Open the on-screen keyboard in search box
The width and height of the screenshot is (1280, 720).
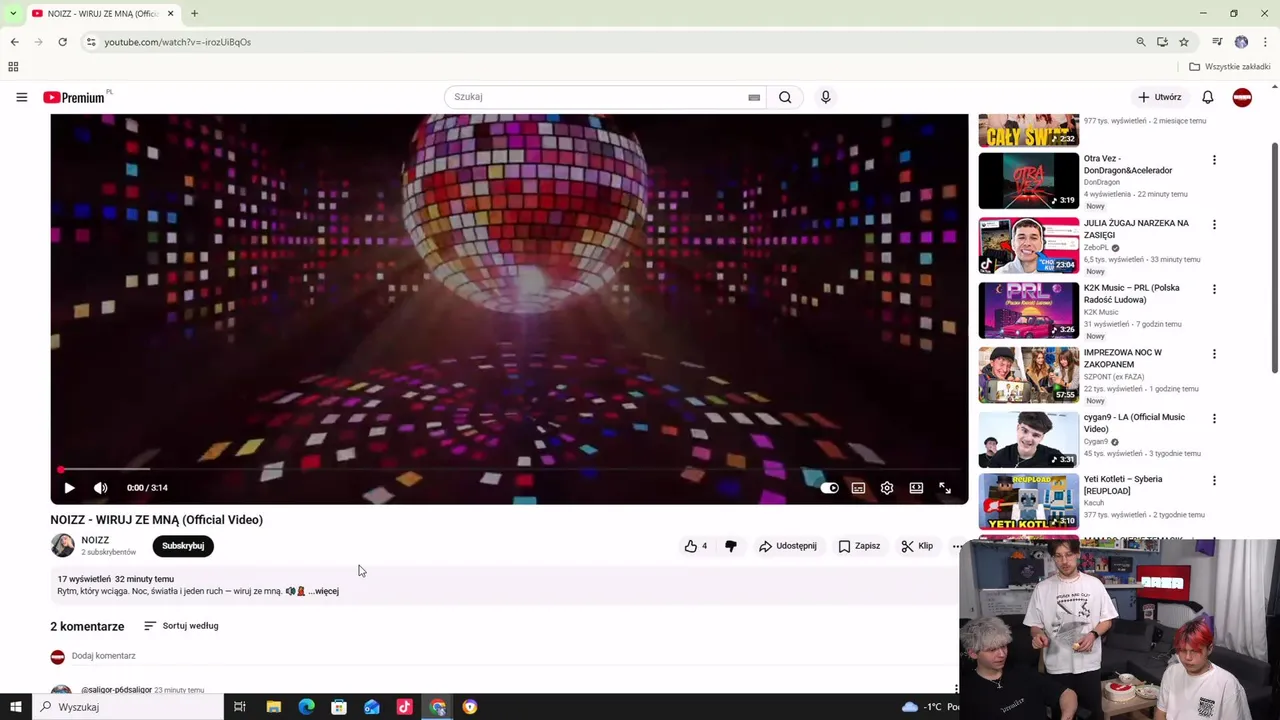(754, 97)
